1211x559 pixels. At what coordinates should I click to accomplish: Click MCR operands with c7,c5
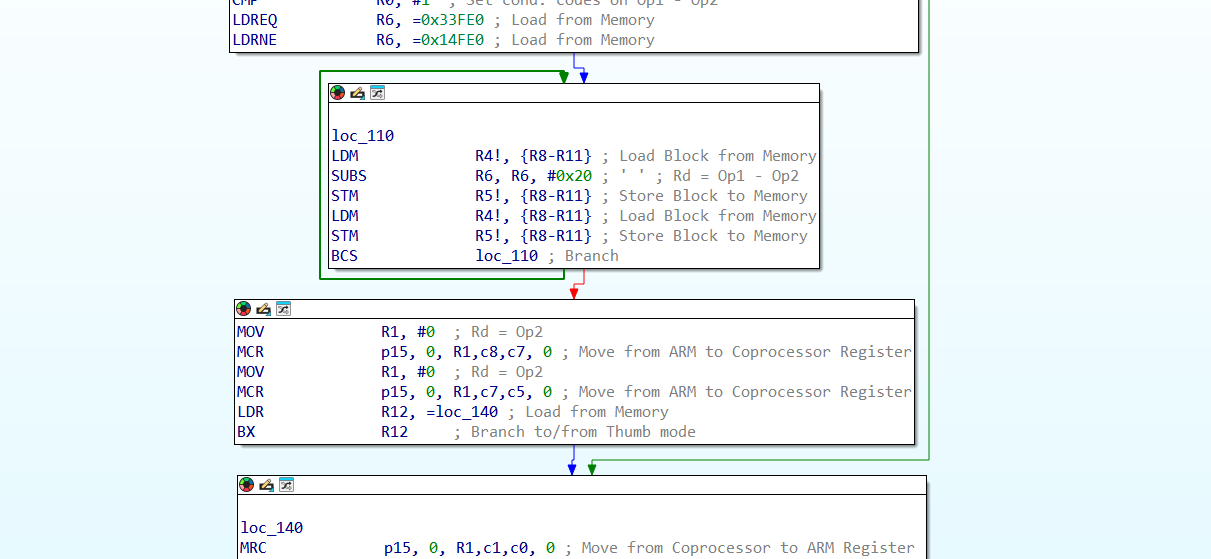tap(467, 392)
